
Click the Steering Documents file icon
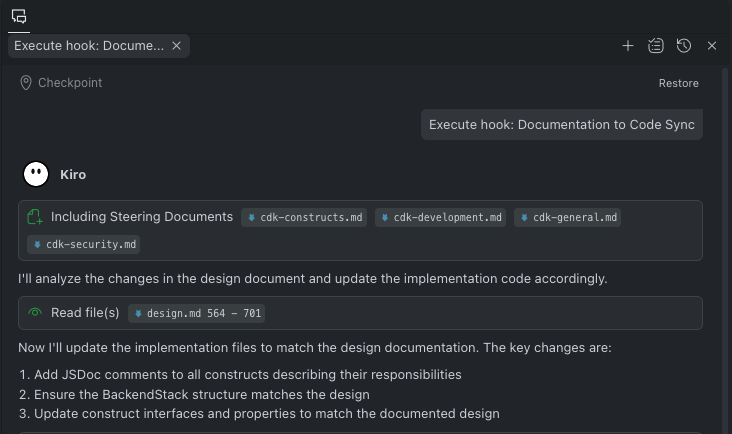pyautogui.click(x=35, y=217)
